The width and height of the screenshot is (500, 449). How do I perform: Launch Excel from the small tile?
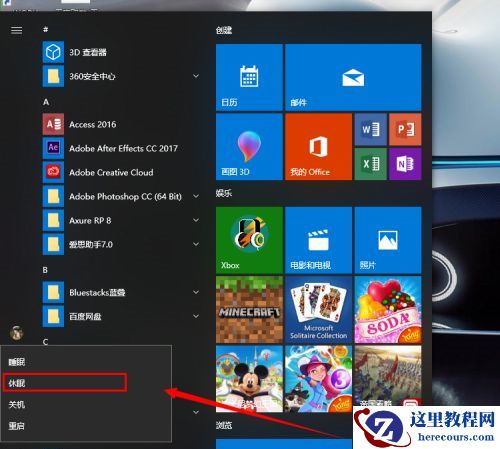[x=370, y=164]
